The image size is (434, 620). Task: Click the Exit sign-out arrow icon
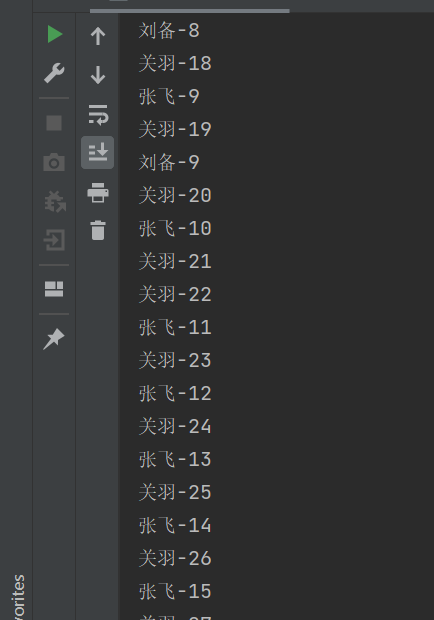pos(54,240)
